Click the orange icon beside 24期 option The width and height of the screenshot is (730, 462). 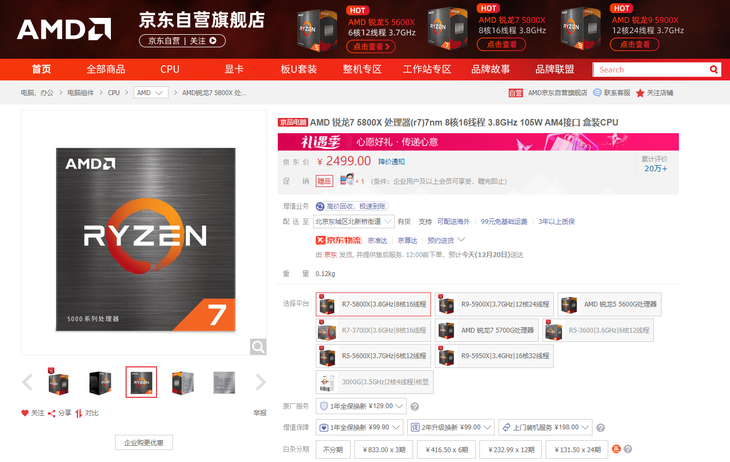pos(616,449)
